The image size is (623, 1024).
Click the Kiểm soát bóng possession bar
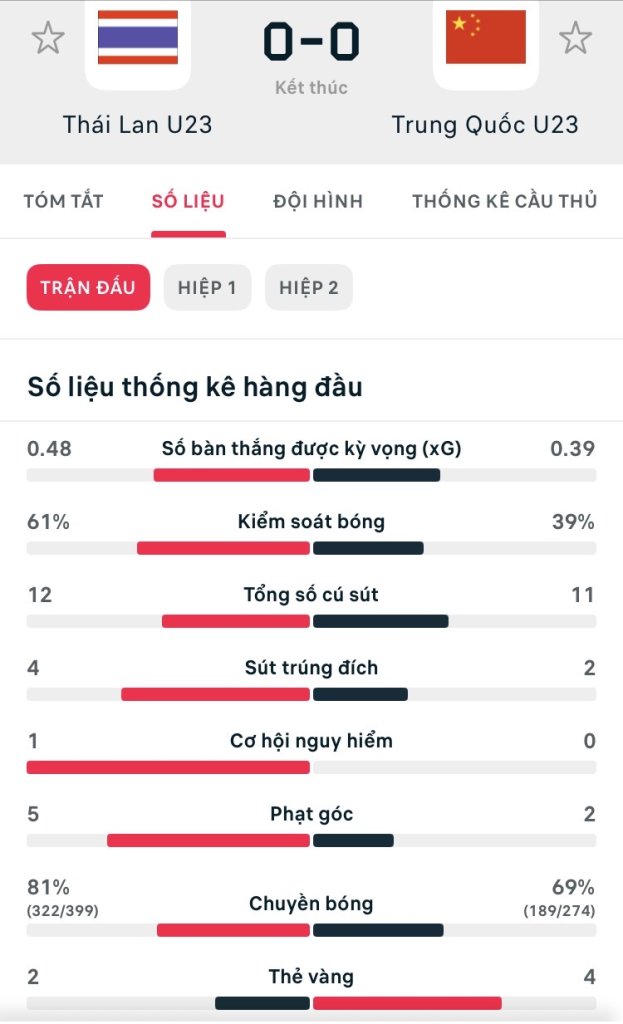(311, 548)
